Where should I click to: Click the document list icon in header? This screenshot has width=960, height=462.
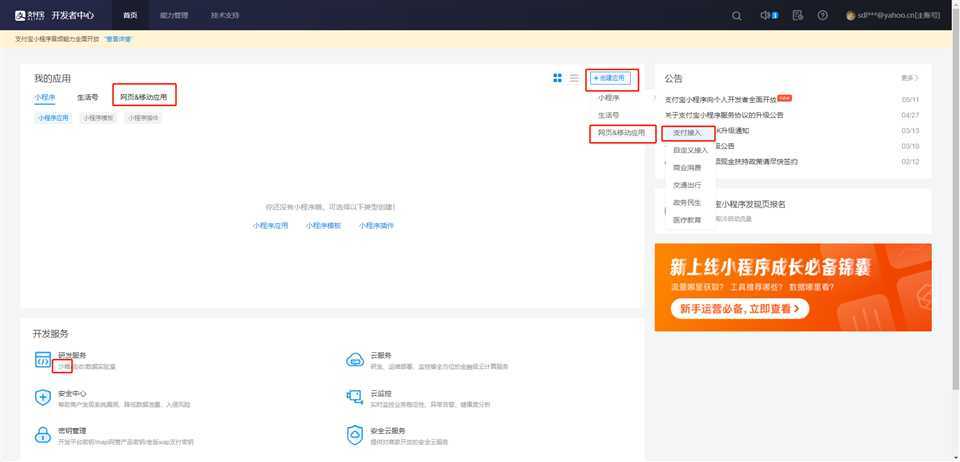coord(797,15)
